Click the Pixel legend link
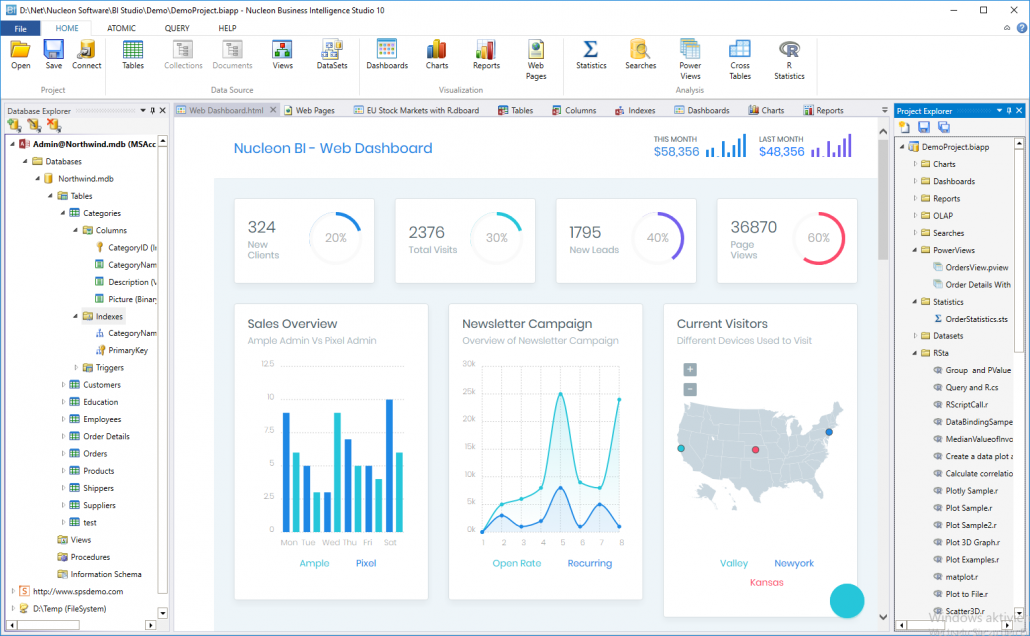Image resolution: width=1030 pixels, height=636 pixels. point(366,563)
